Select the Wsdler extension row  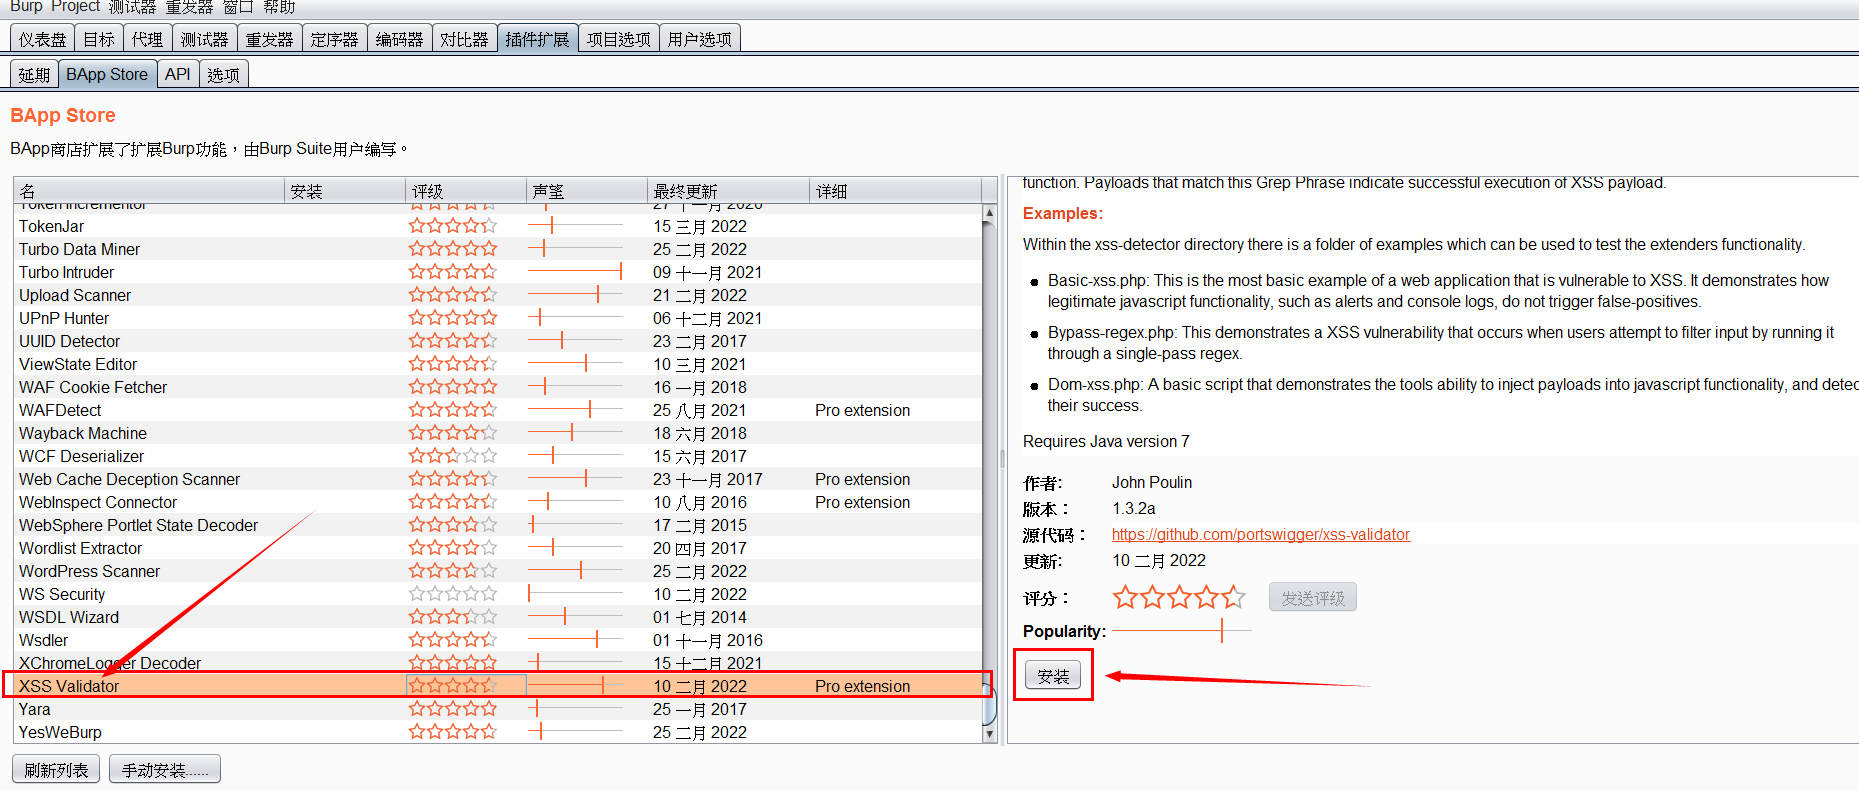coord(498,640)
